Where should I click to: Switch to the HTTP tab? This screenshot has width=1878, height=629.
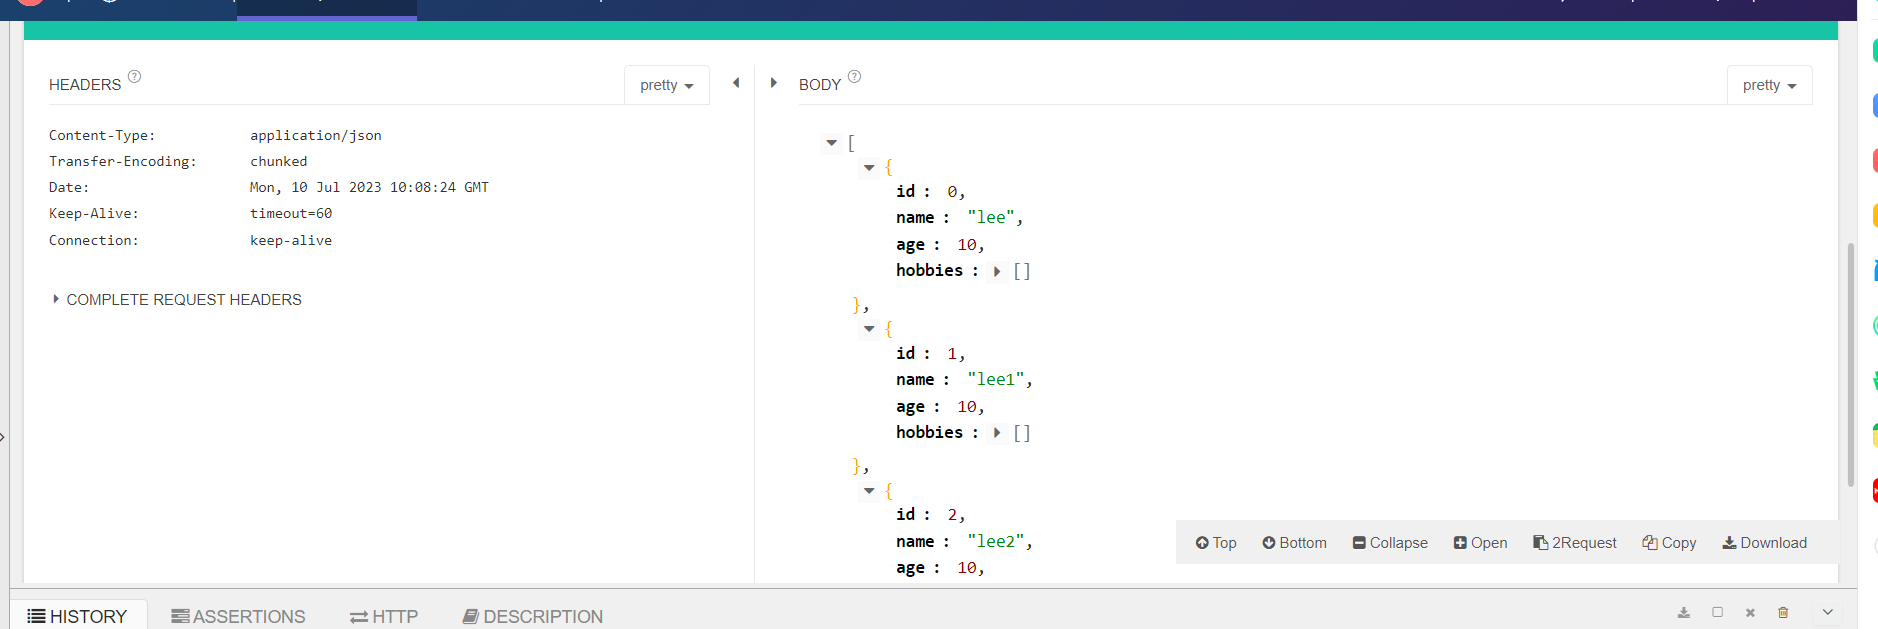(384, 616)
